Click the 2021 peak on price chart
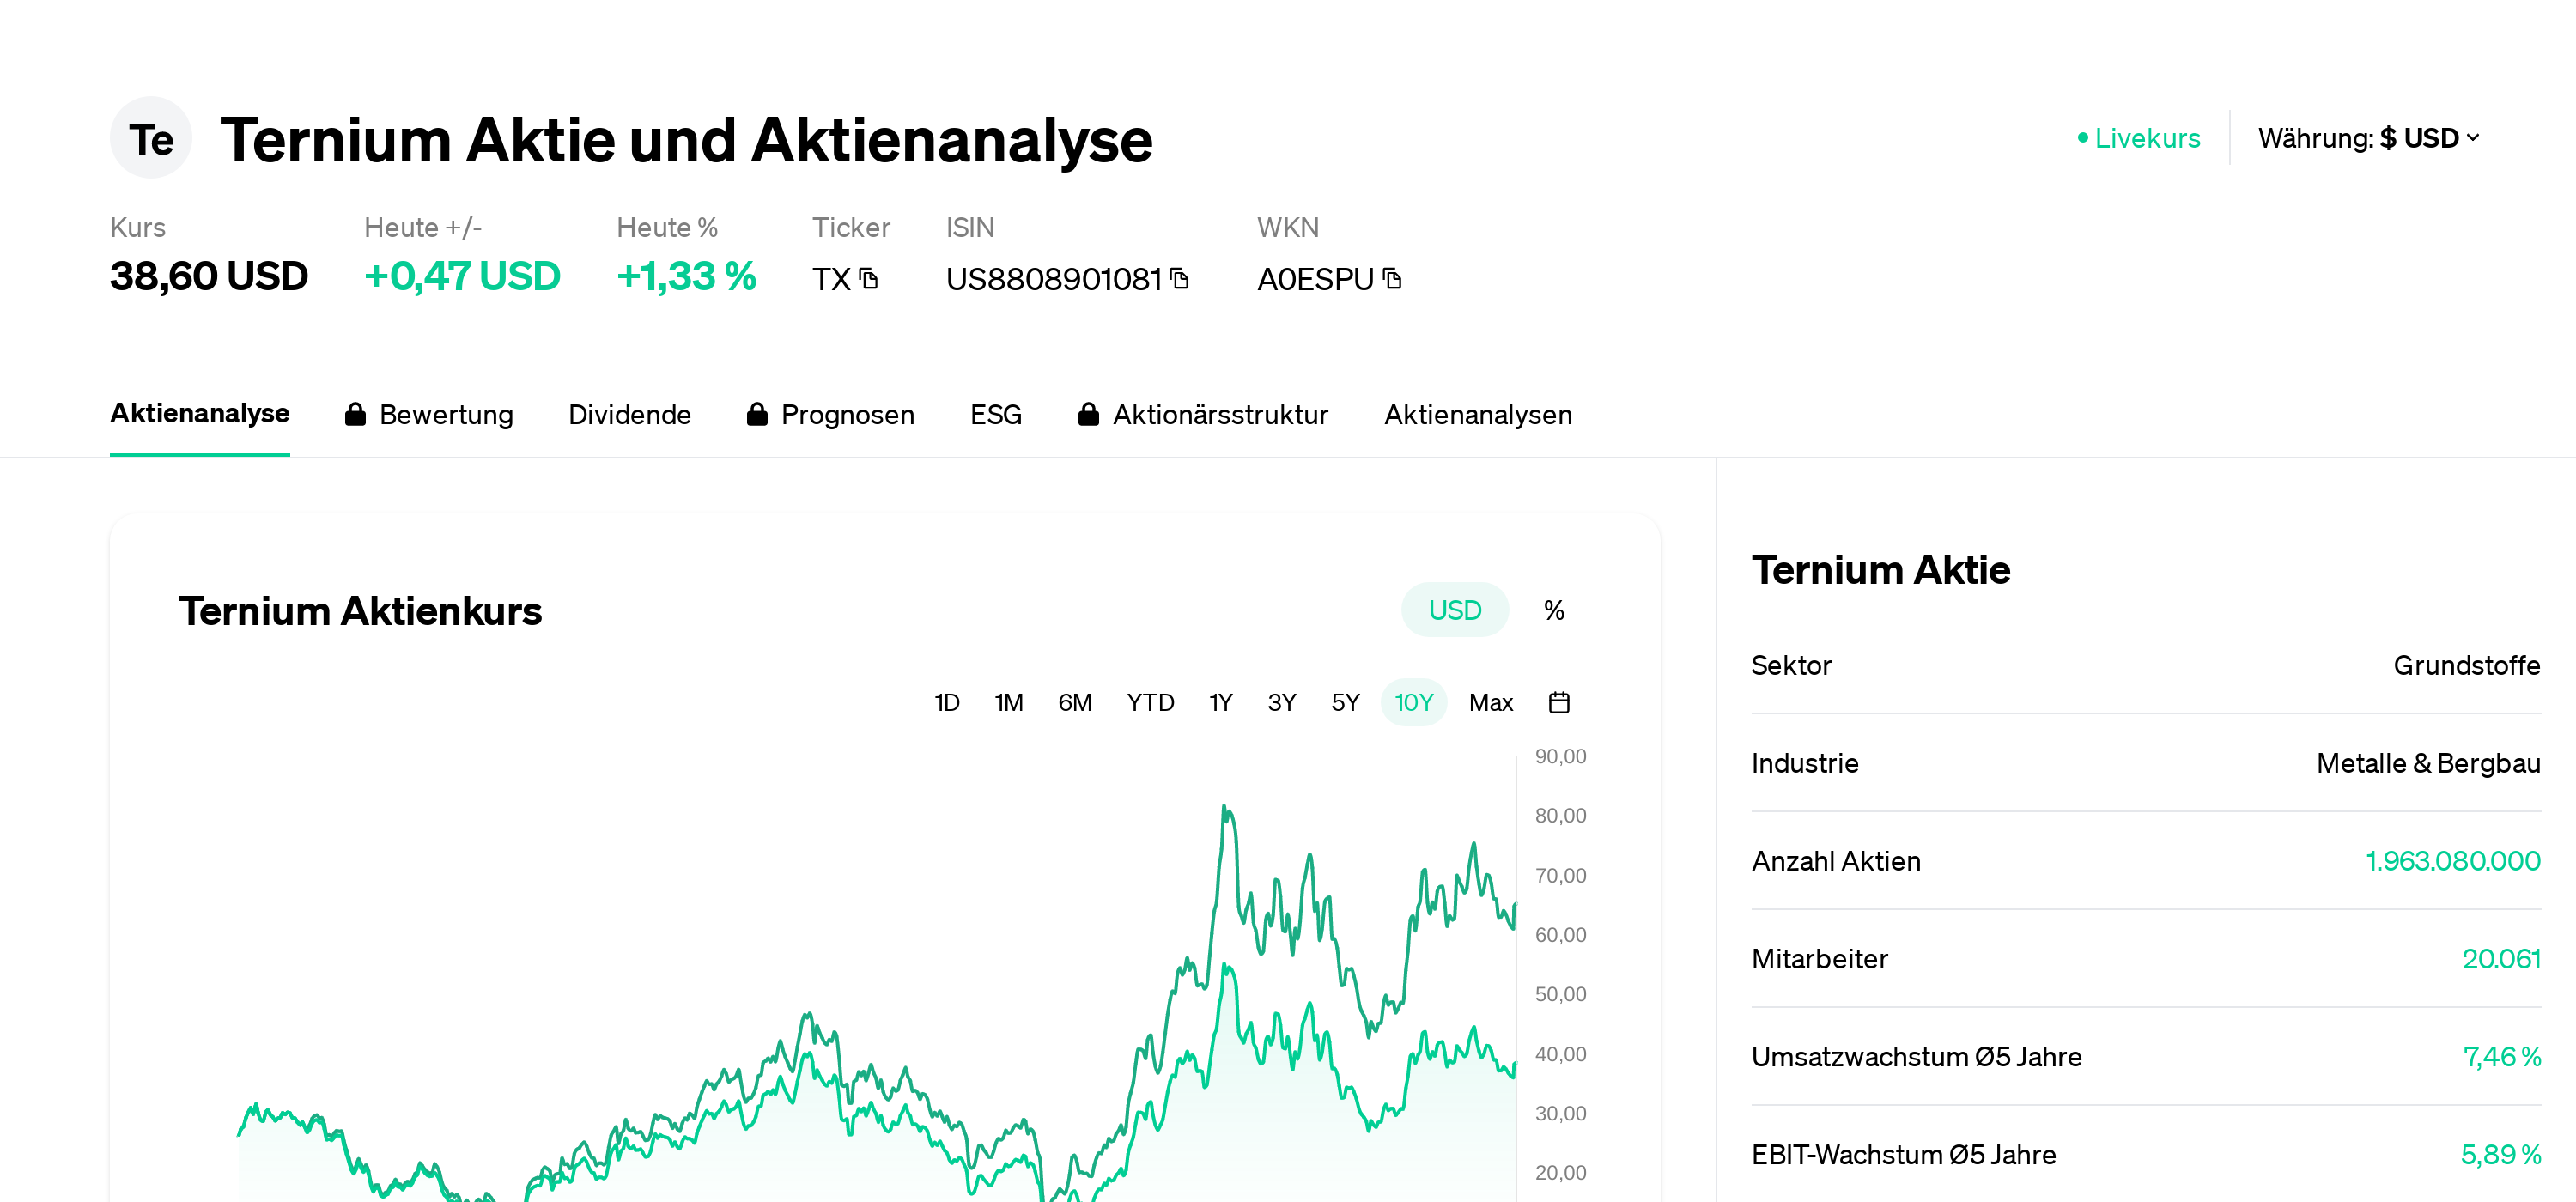 coord(1225,807)
